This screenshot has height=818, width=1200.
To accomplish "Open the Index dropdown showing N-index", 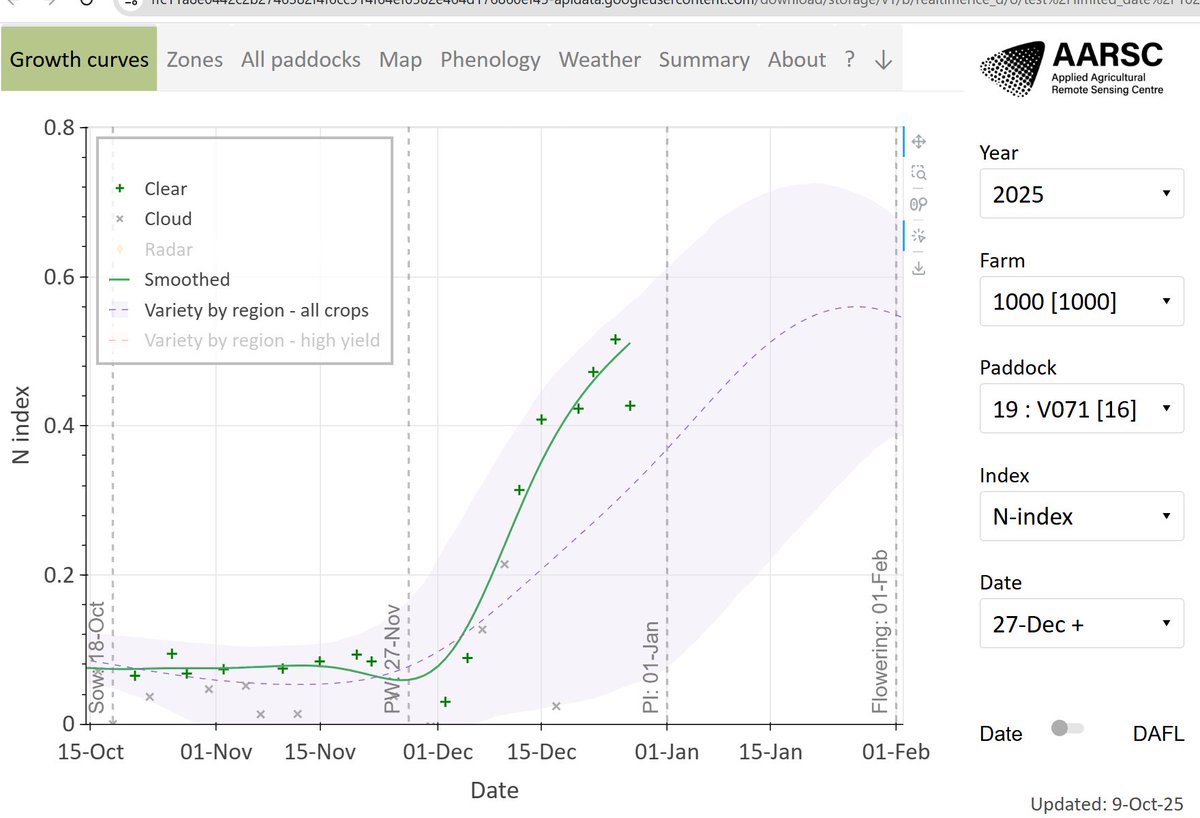I will pyautogui.click(x=1082, y=516).
